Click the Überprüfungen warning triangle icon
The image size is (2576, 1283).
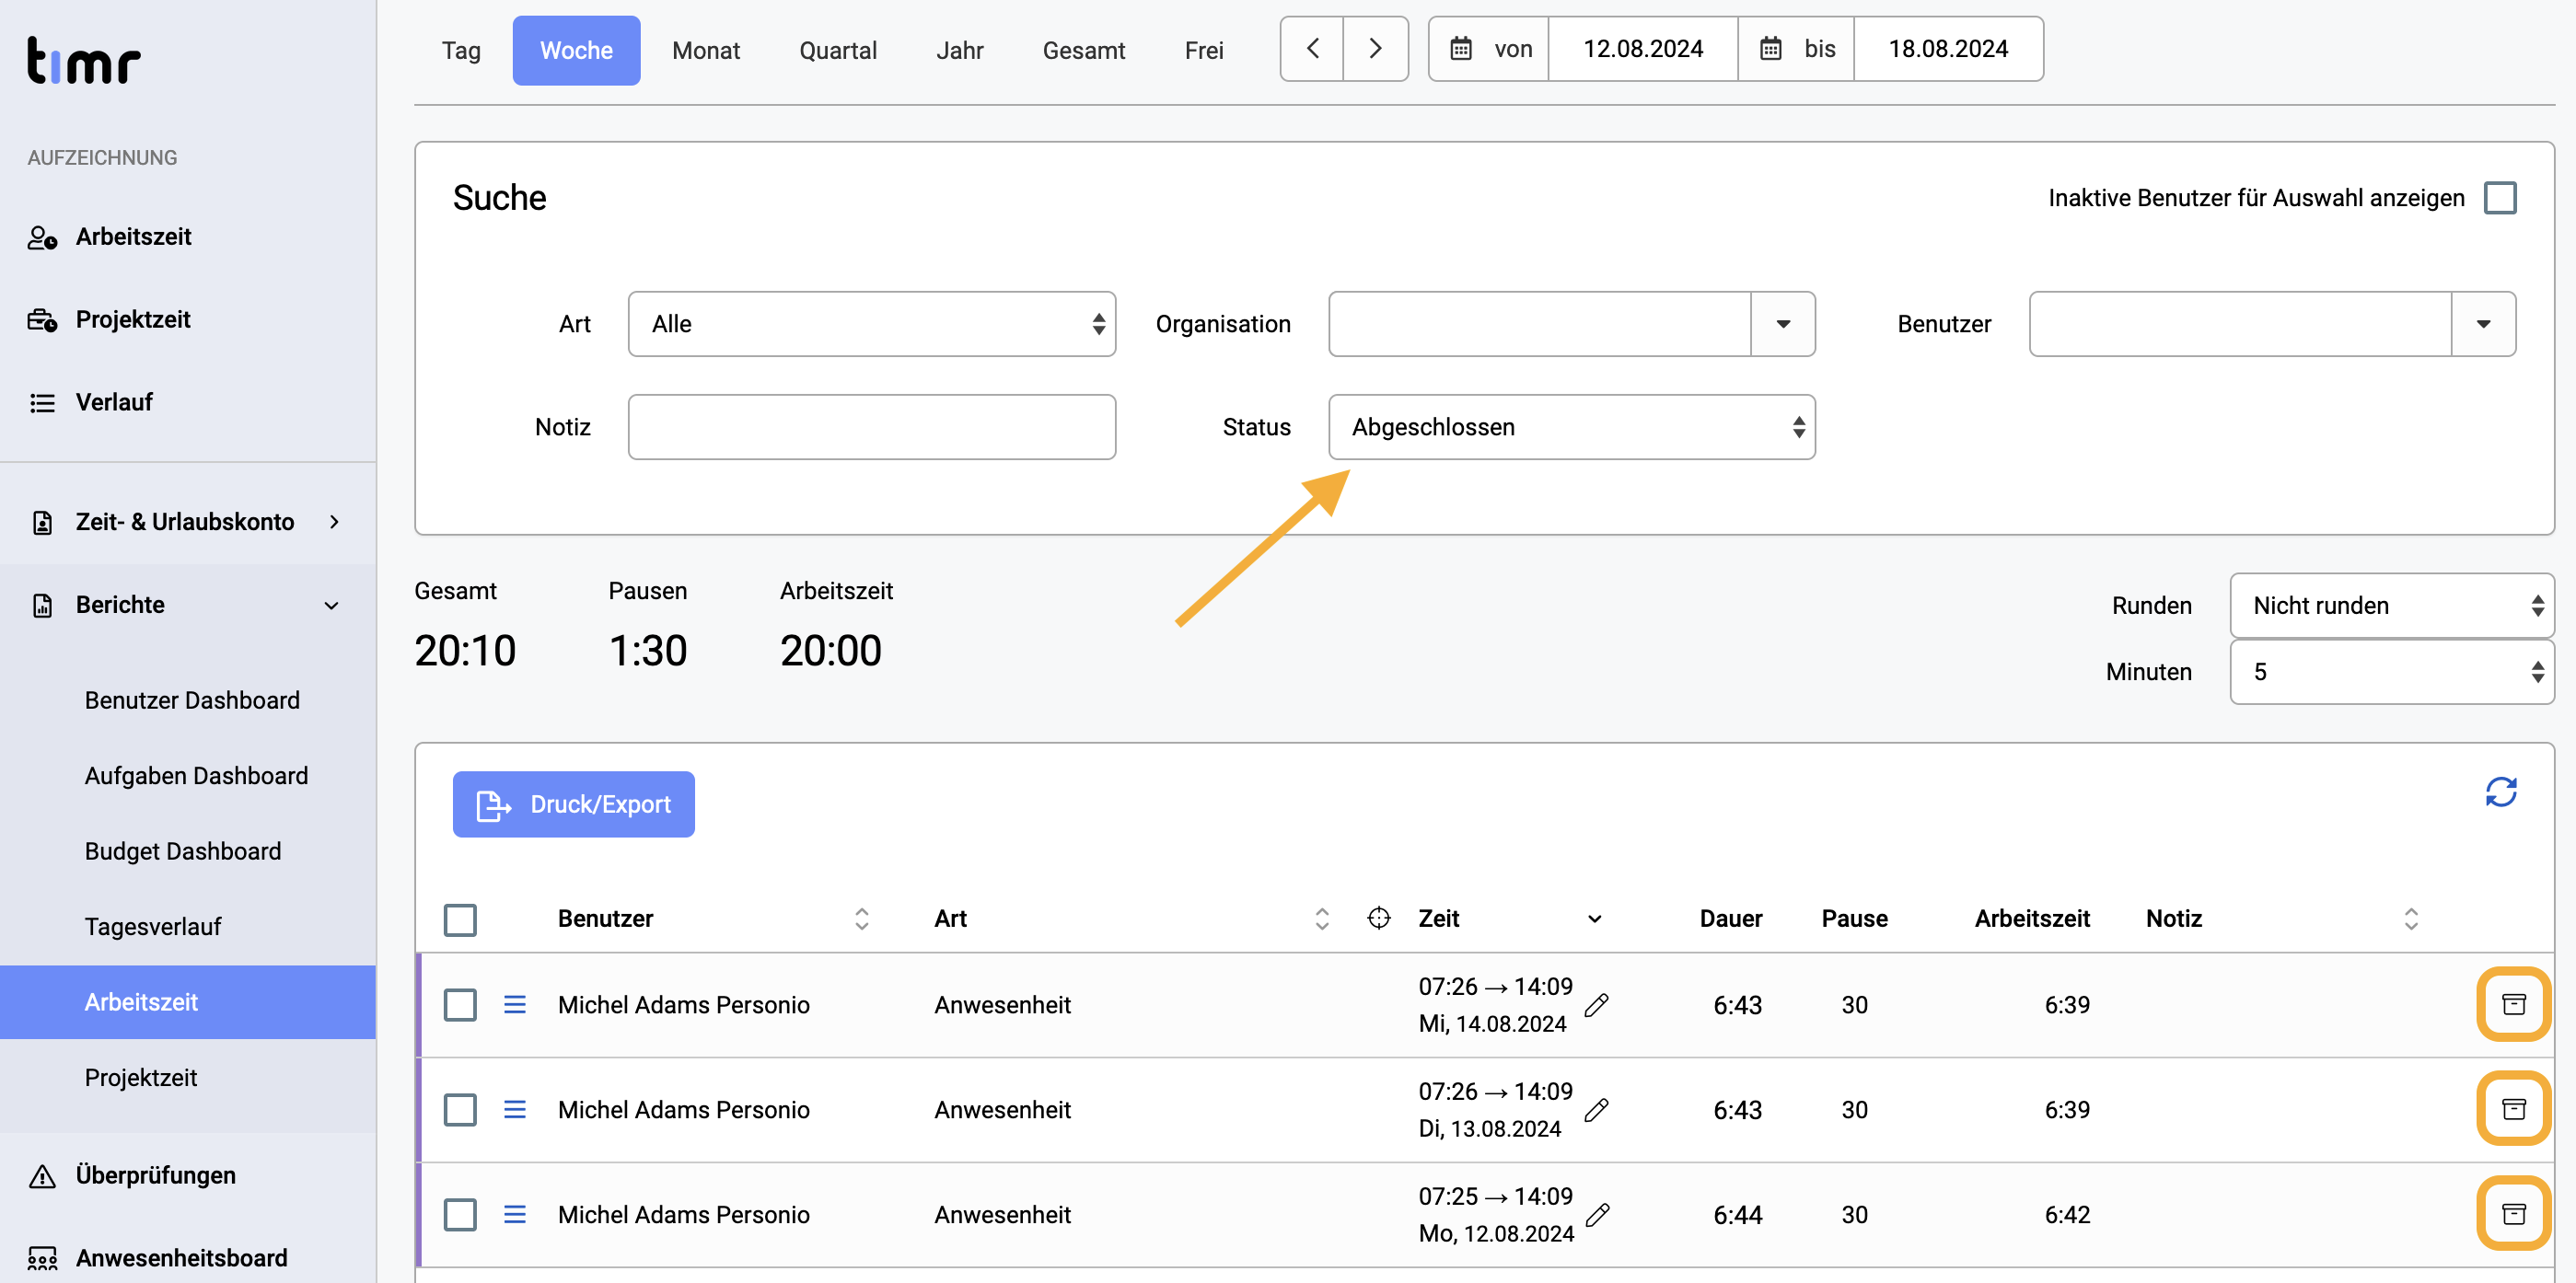tap(42, 1176)
